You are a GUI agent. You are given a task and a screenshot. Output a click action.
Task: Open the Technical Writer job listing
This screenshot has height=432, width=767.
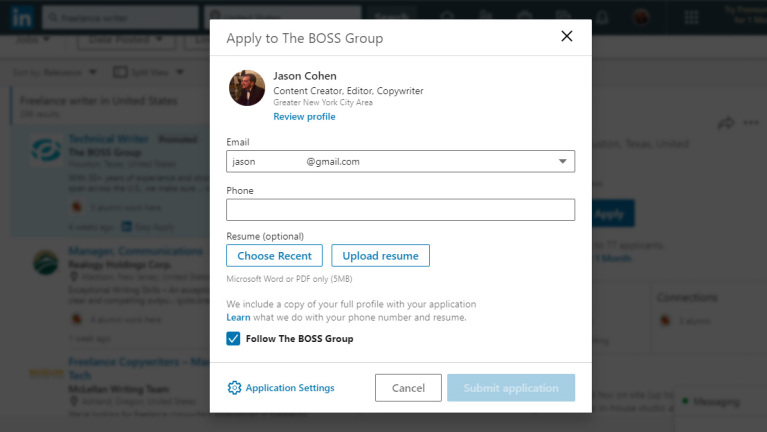tap(109, 139)
